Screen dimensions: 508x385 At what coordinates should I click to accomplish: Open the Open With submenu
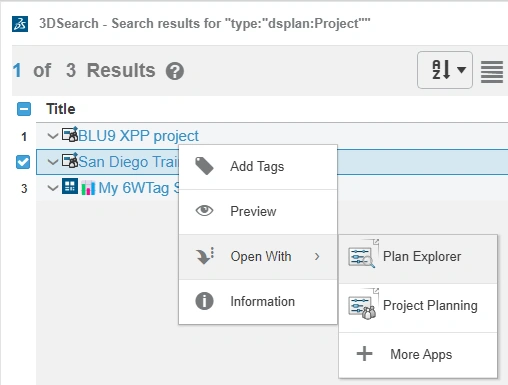[x=258, y=257]
